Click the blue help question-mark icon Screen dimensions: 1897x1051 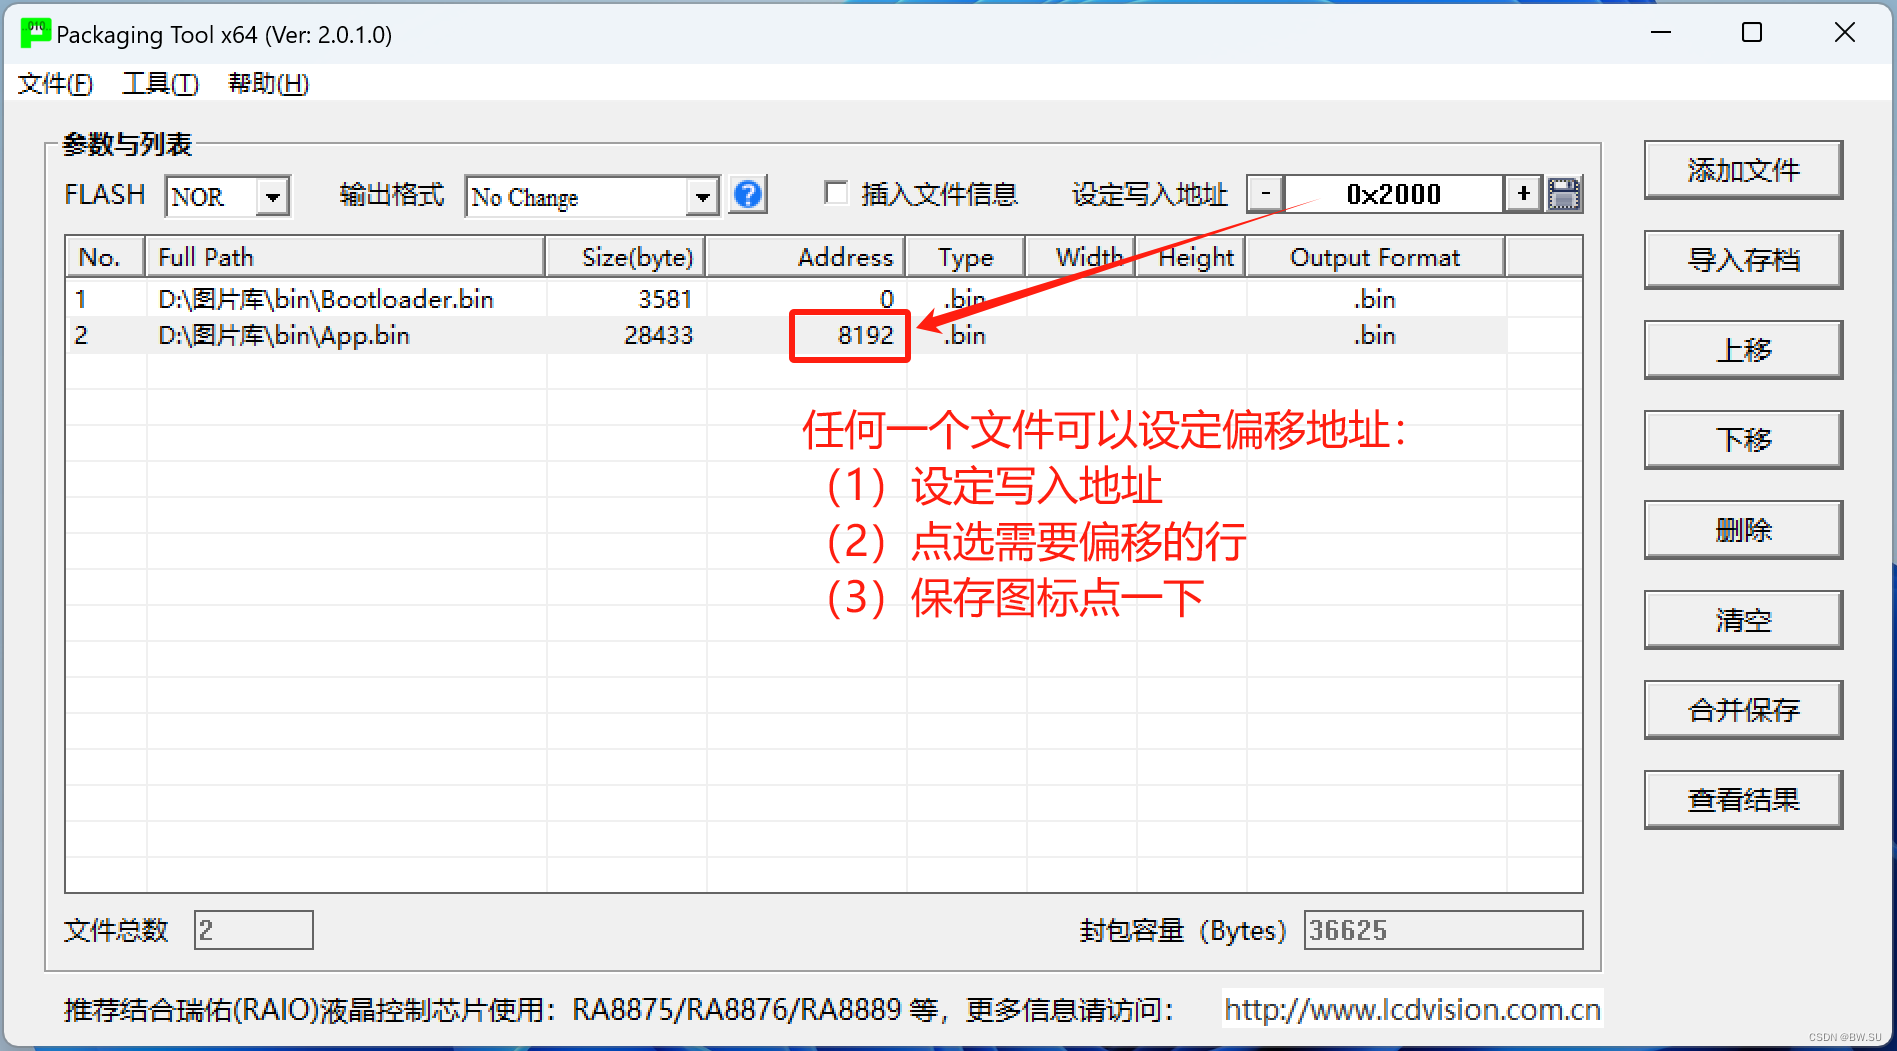748,194
